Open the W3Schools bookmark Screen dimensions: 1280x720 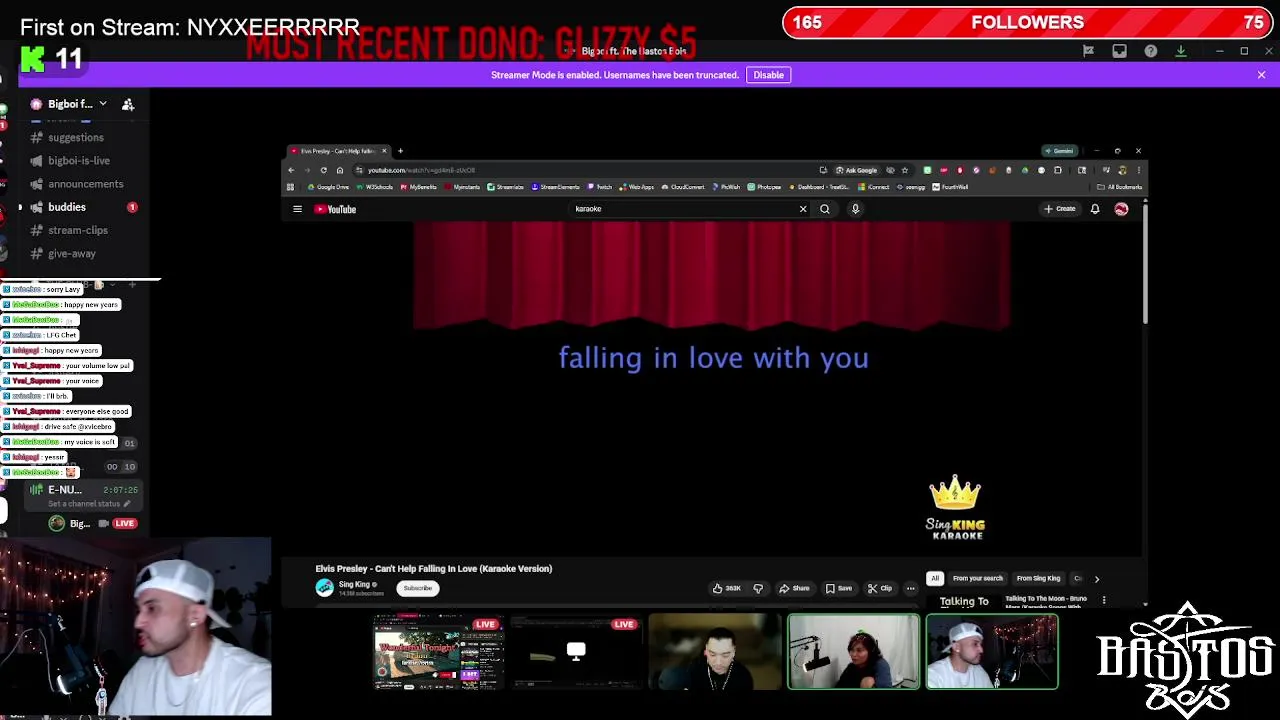tap(375, 187)
